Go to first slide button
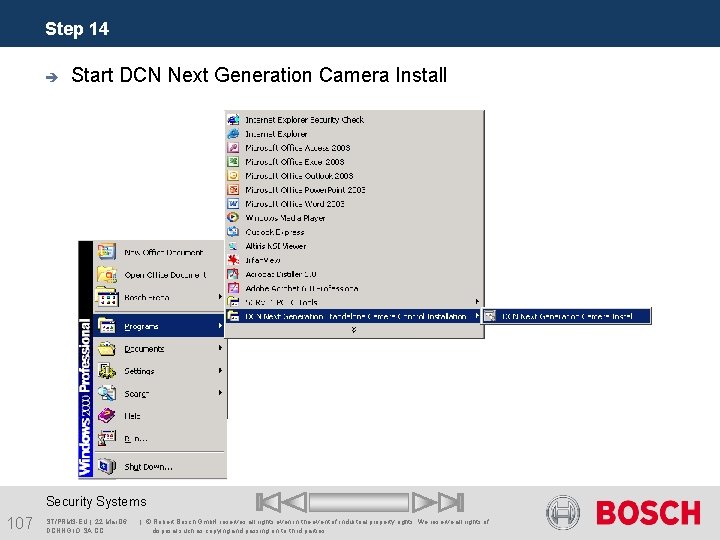This screenshot has height=540, width=720. pyautogui.click(x=268, y=502)
